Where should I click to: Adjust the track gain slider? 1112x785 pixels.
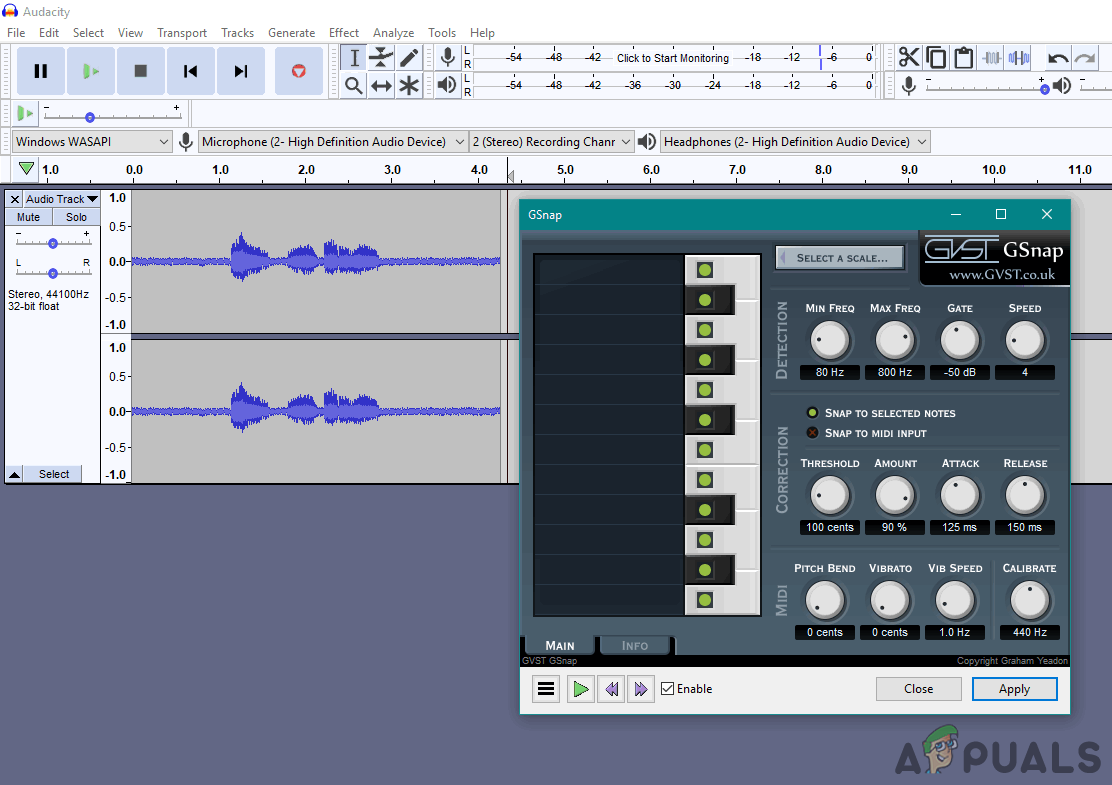click(x=53, y=243)
